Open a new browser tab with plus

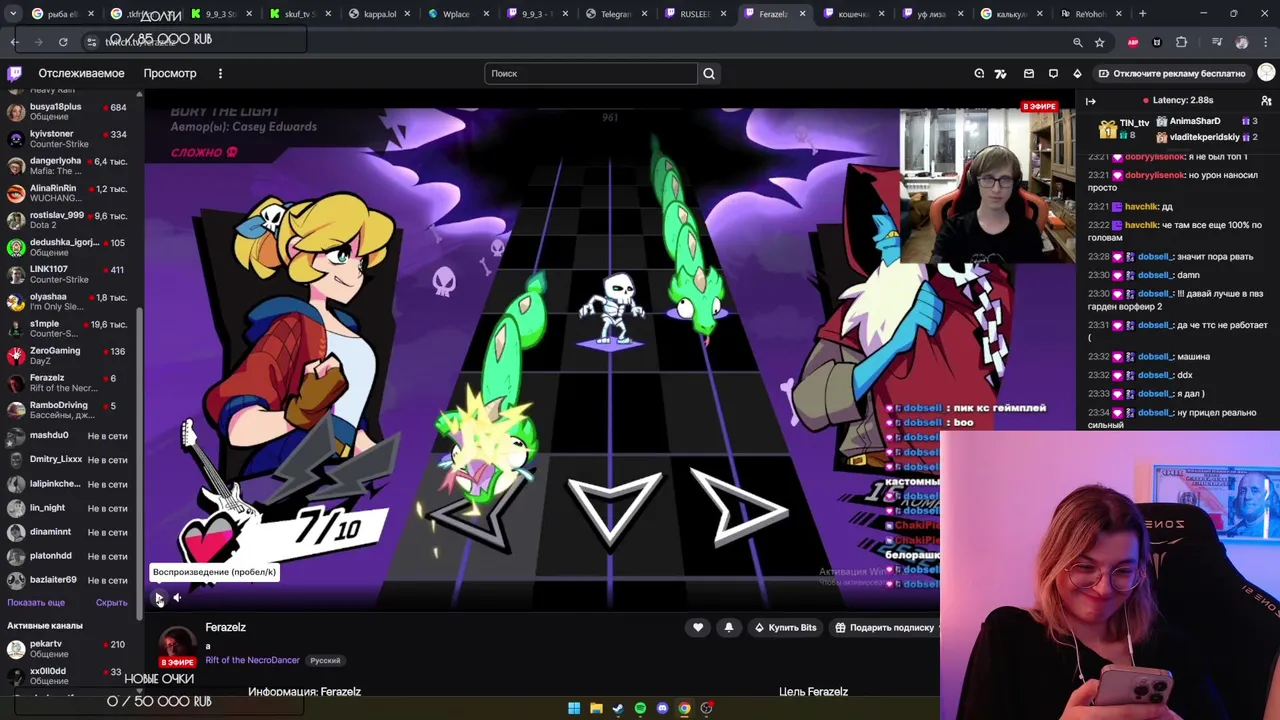tap(1143, 14)
